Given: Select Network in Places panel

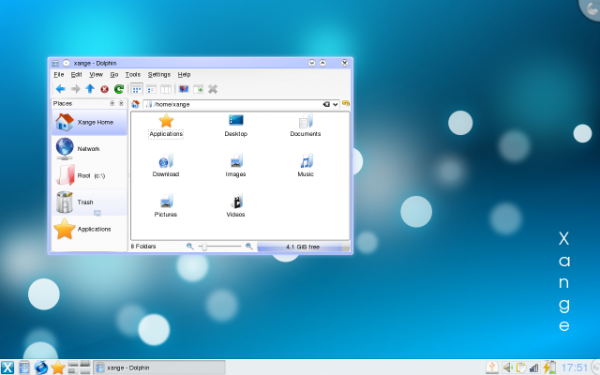Looking at the screenshot, I should point(89,149).
